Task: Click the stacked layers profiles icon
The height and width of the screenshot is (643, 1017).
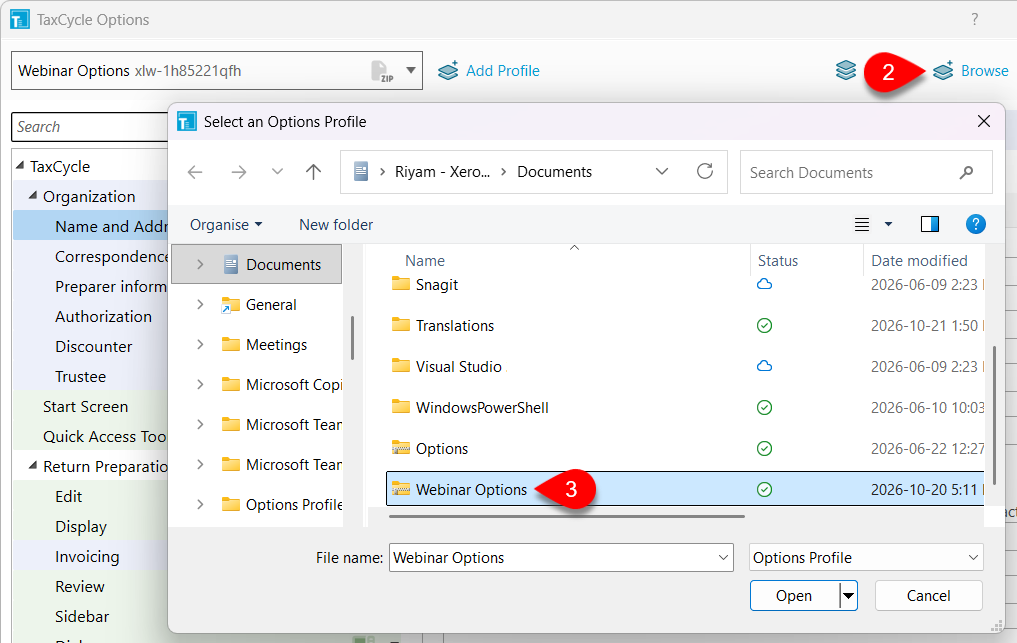Action: point(846,70)
